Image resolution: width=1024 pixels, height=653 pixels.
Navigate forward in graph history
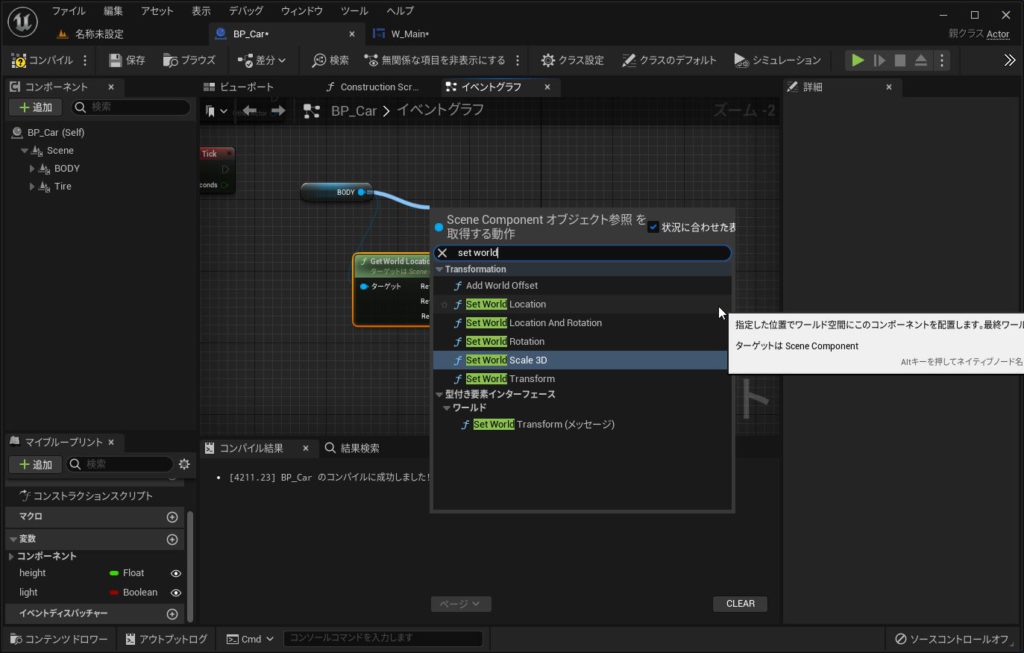(278, 111)
